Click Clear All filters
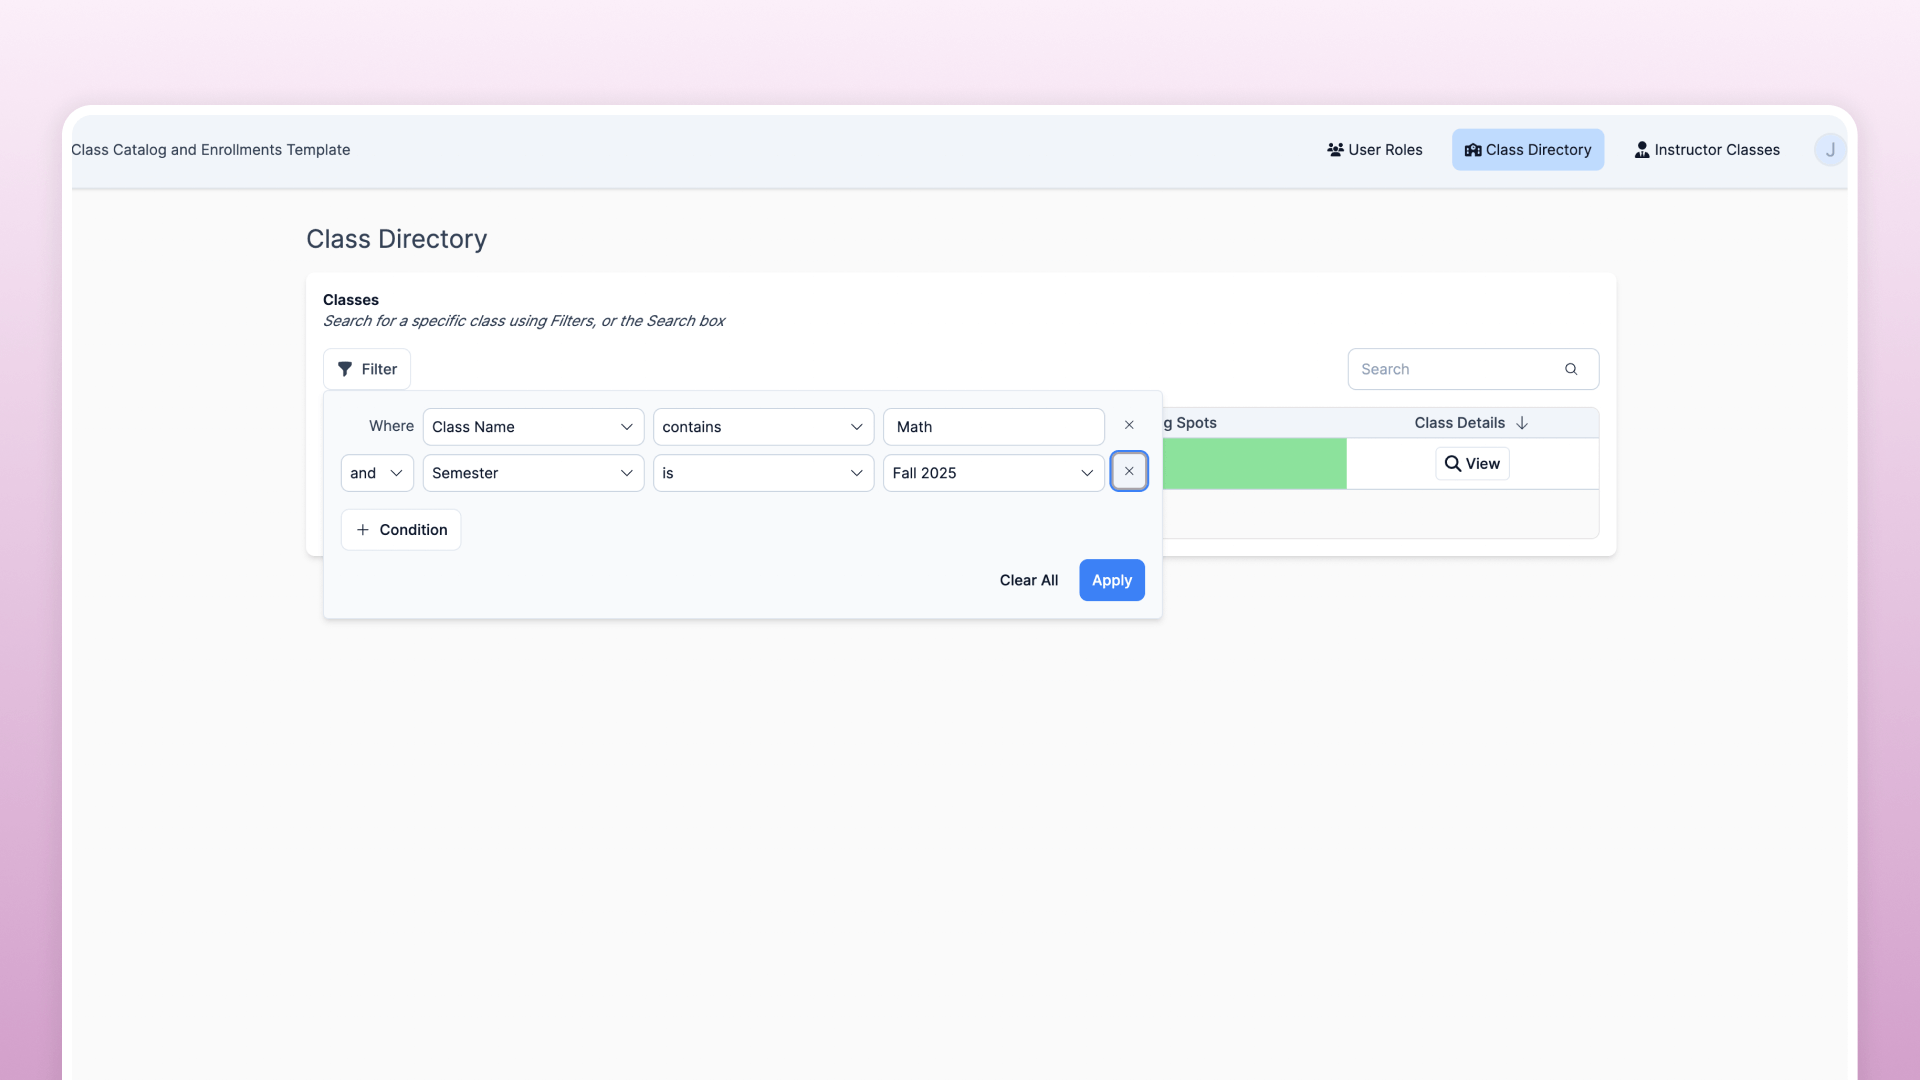 click(x=1028, y=580)
